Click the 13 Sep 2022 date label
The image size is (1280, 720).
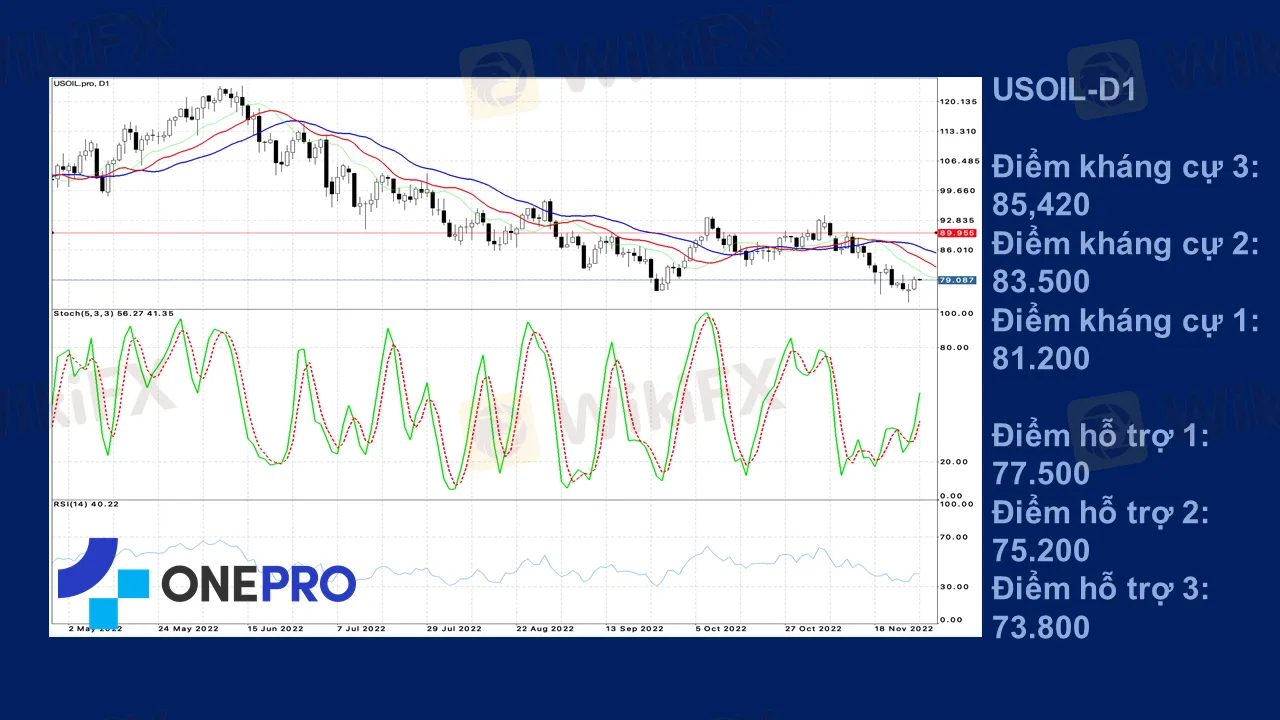[634, 629]
